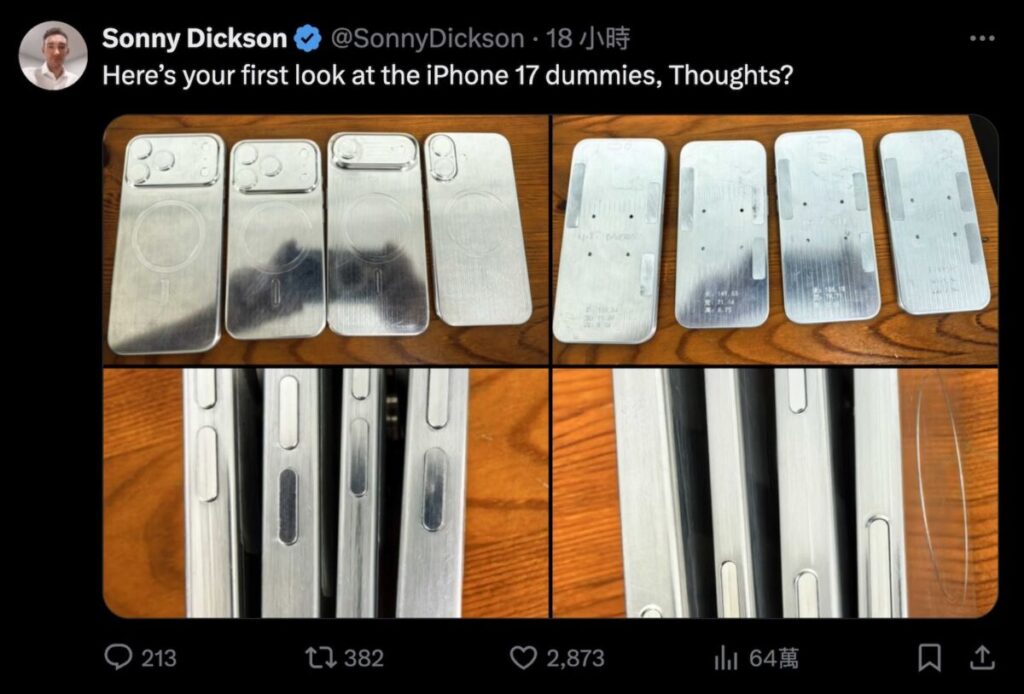Open the Sonny Dickson display name link
1024x694 pixels.
click(x=195, y=39)
